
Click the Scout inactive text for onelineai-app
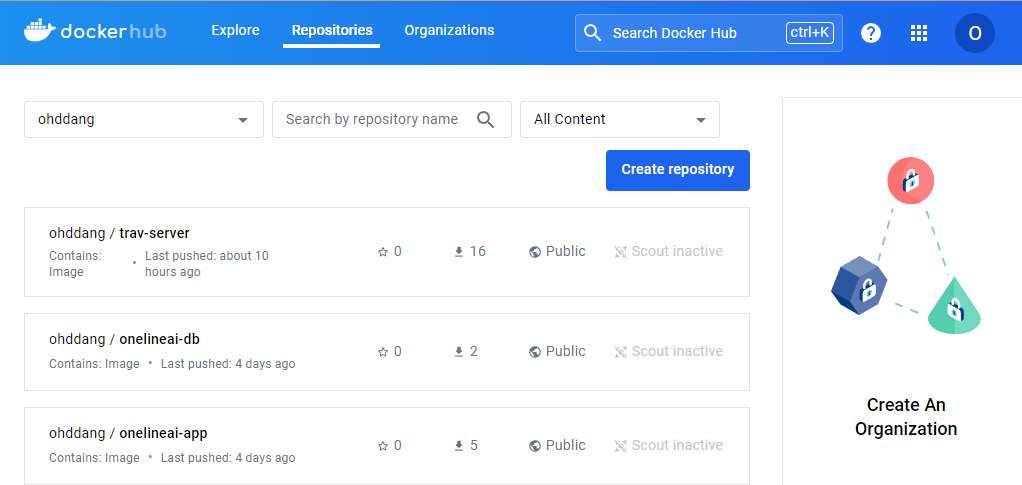click(x=677, y=445)
